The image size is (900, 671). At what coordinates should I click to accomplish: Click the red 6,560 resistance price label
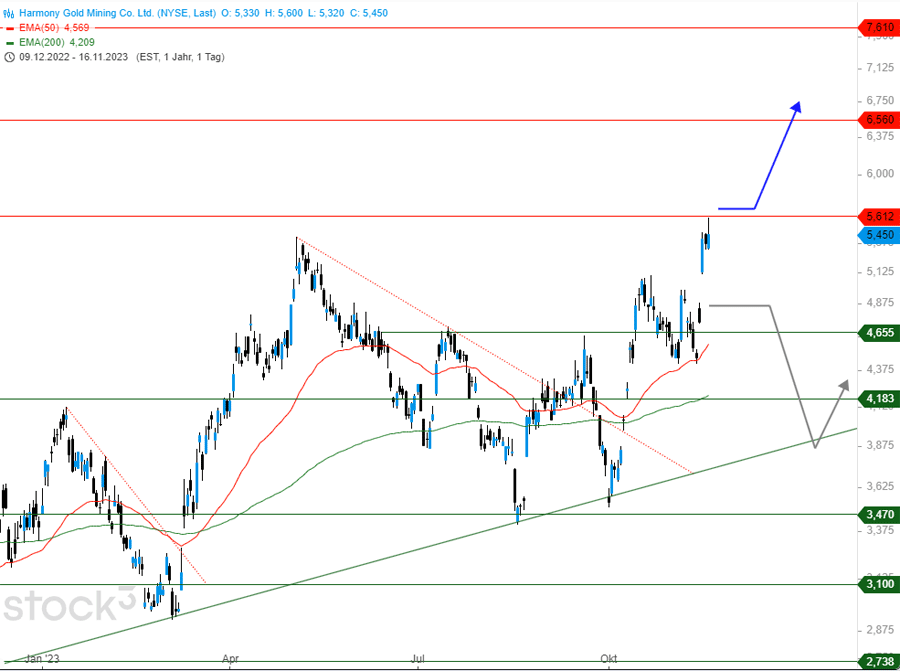[879, 120]
